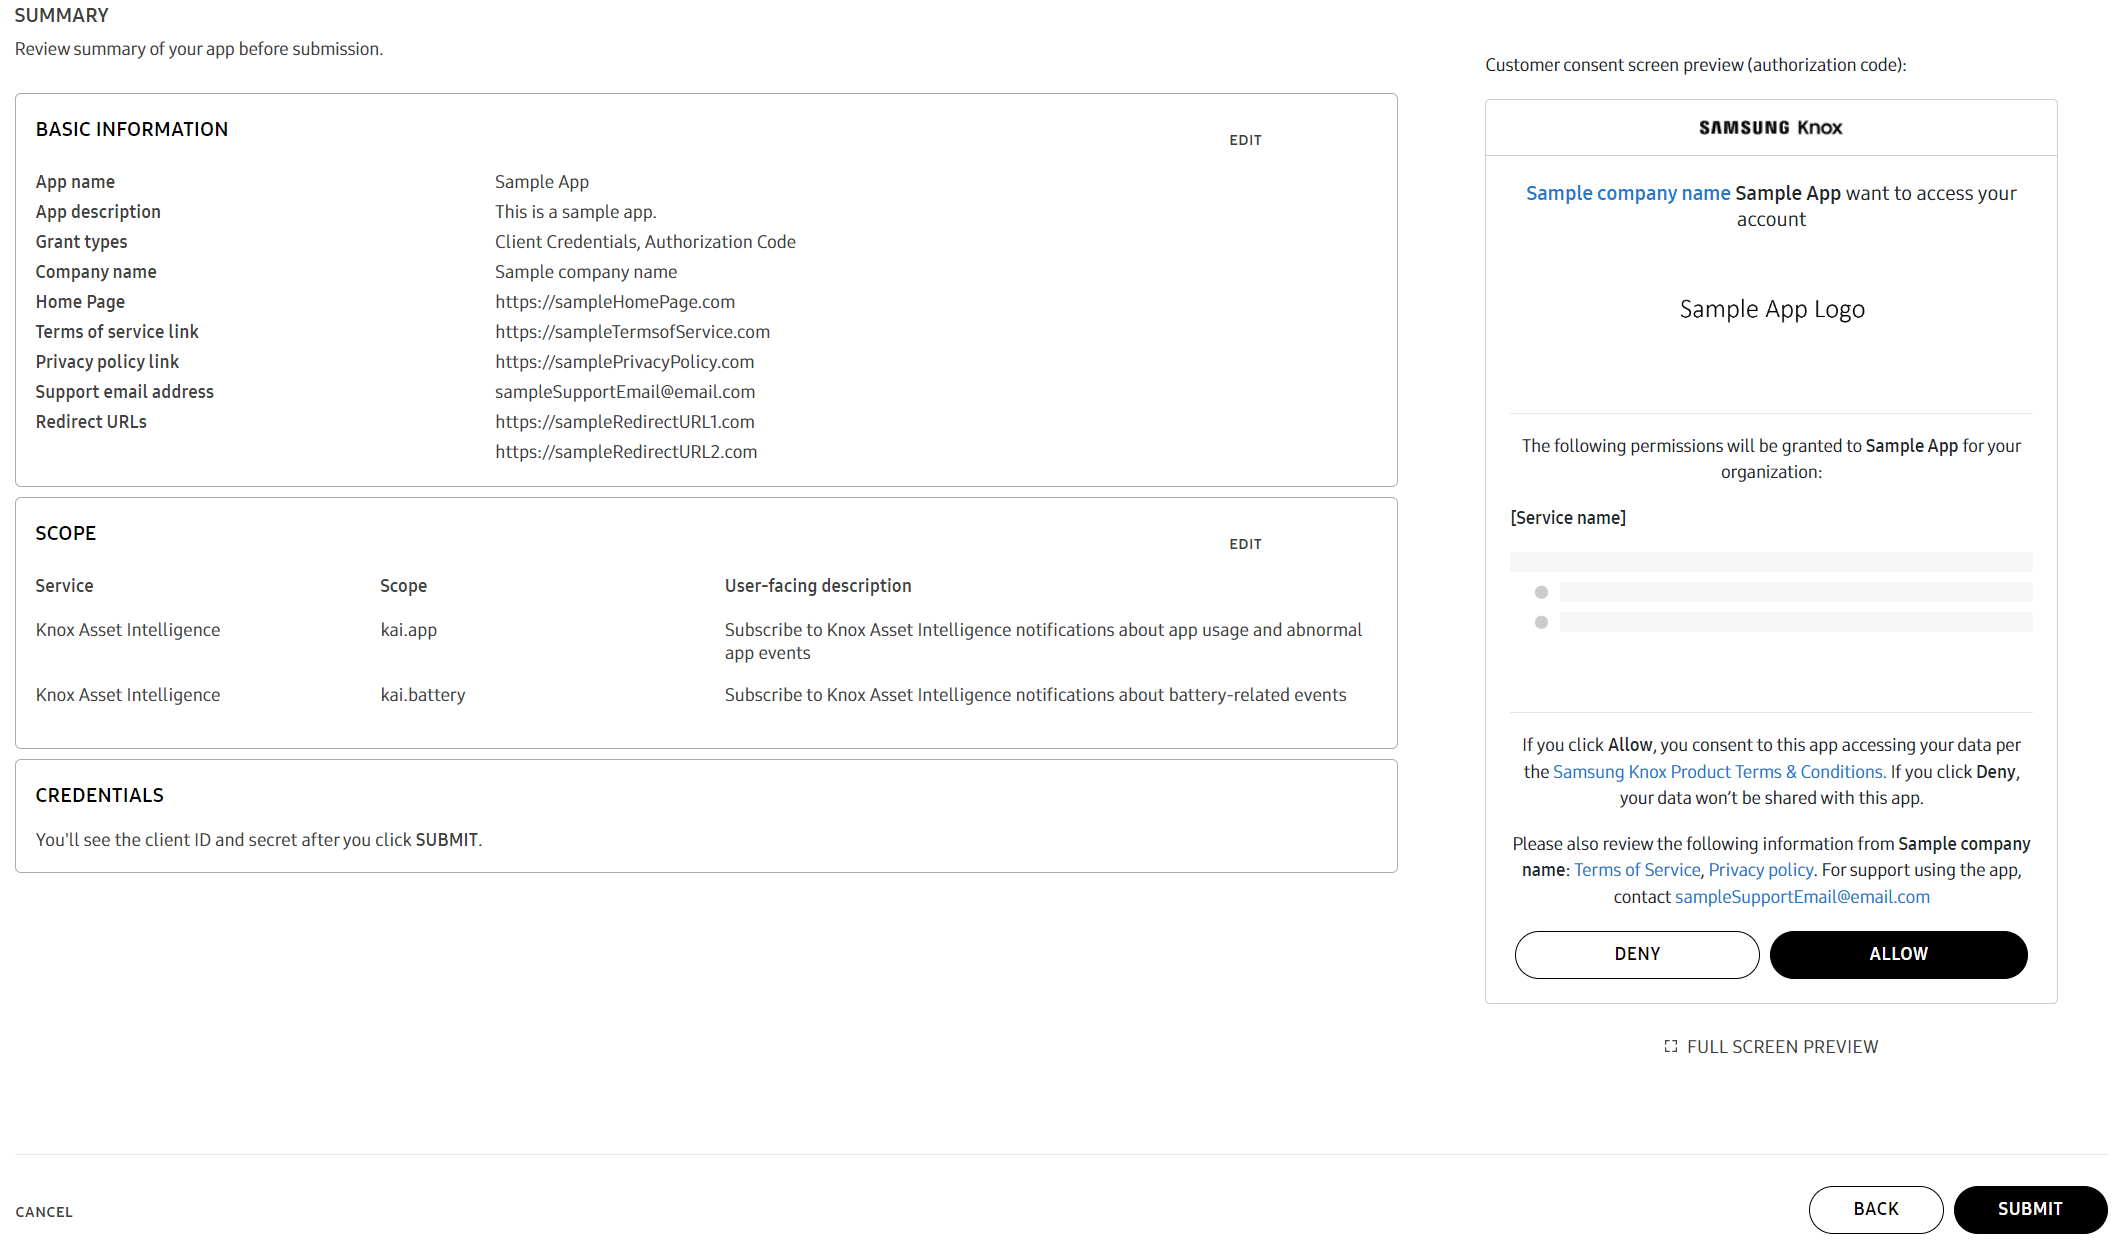The height and width of the screenshot is (1244, 2118).
Task: Click the Sample App Logo placeholder
Action: [1771, 309]
